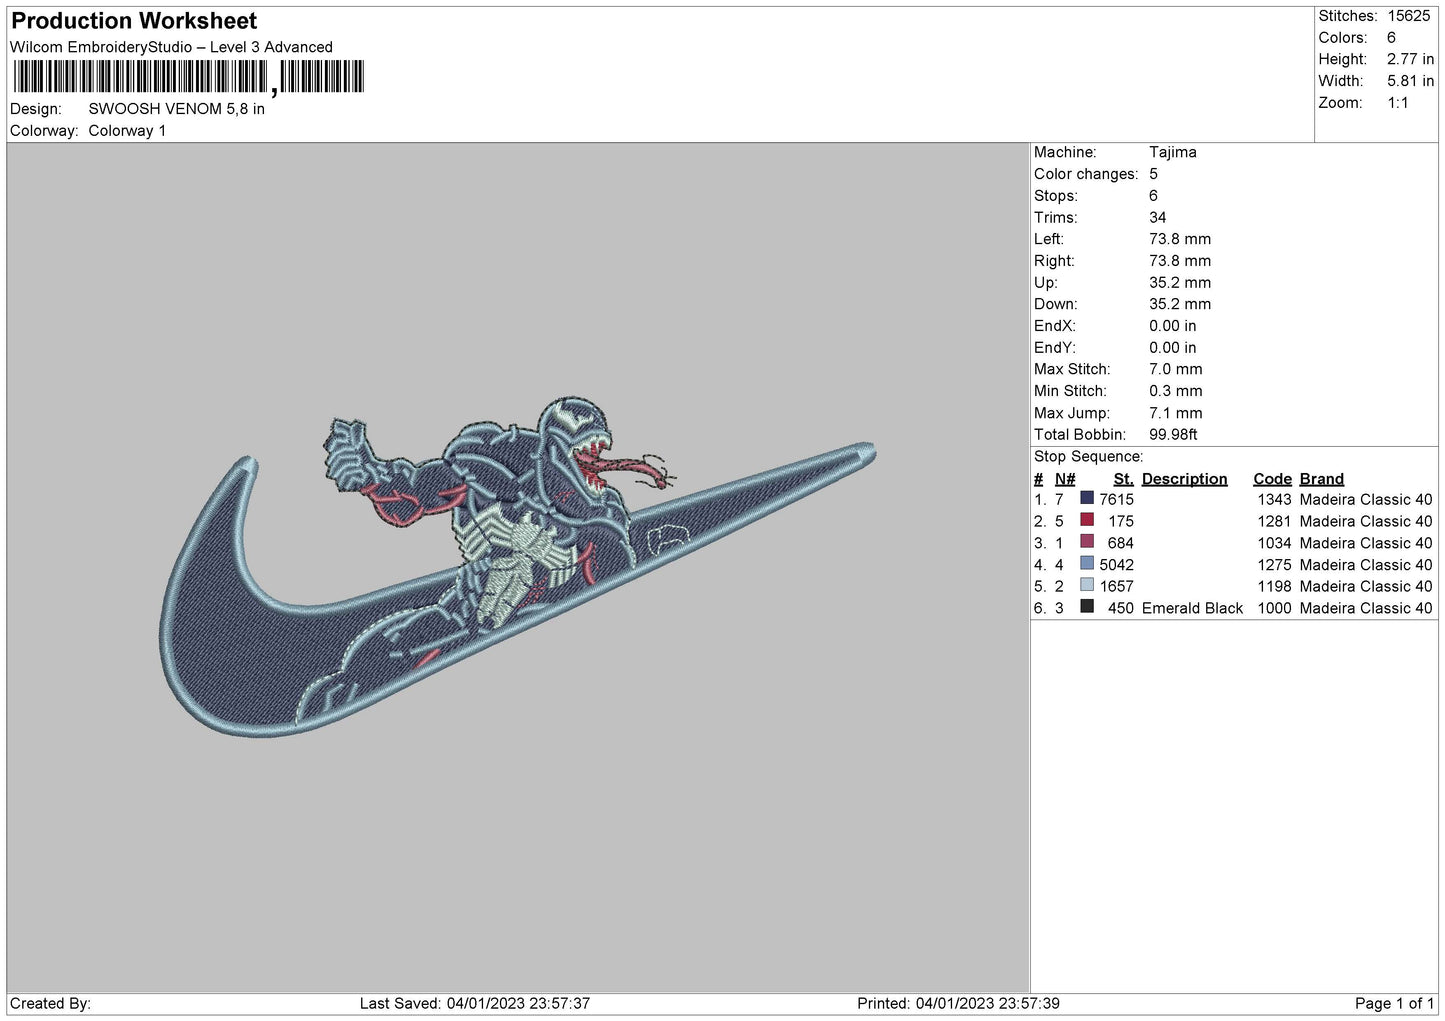
Task: Click the barcode below the software name
Action: [189, 77]
